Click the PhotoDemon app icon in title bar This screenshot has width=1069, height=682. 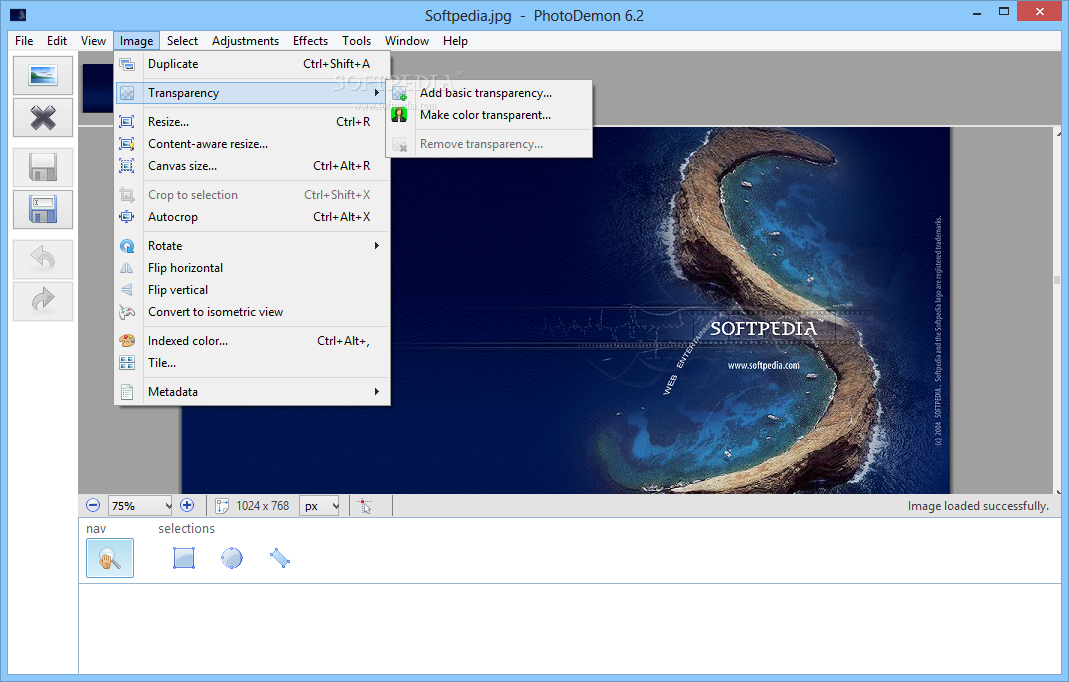[x=18, y=15]
